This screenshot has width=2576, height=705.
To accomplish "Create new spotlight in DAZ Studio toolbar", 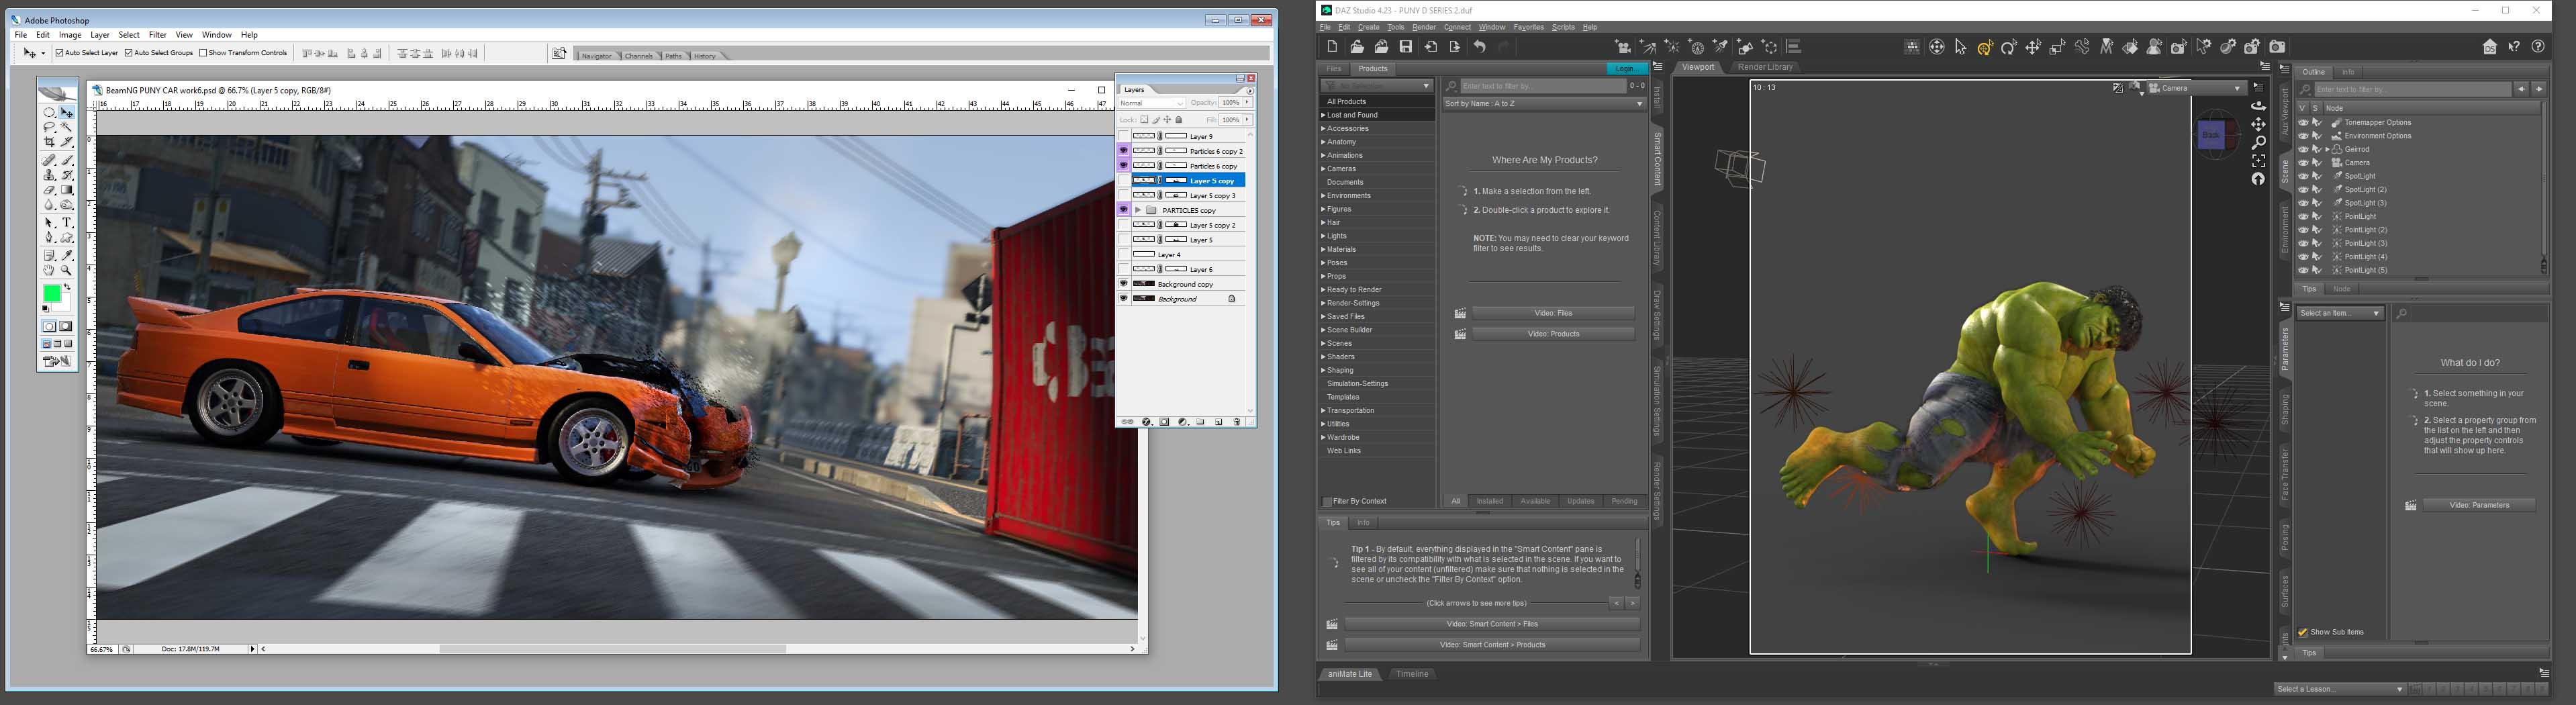I will tap(1721, 46).
